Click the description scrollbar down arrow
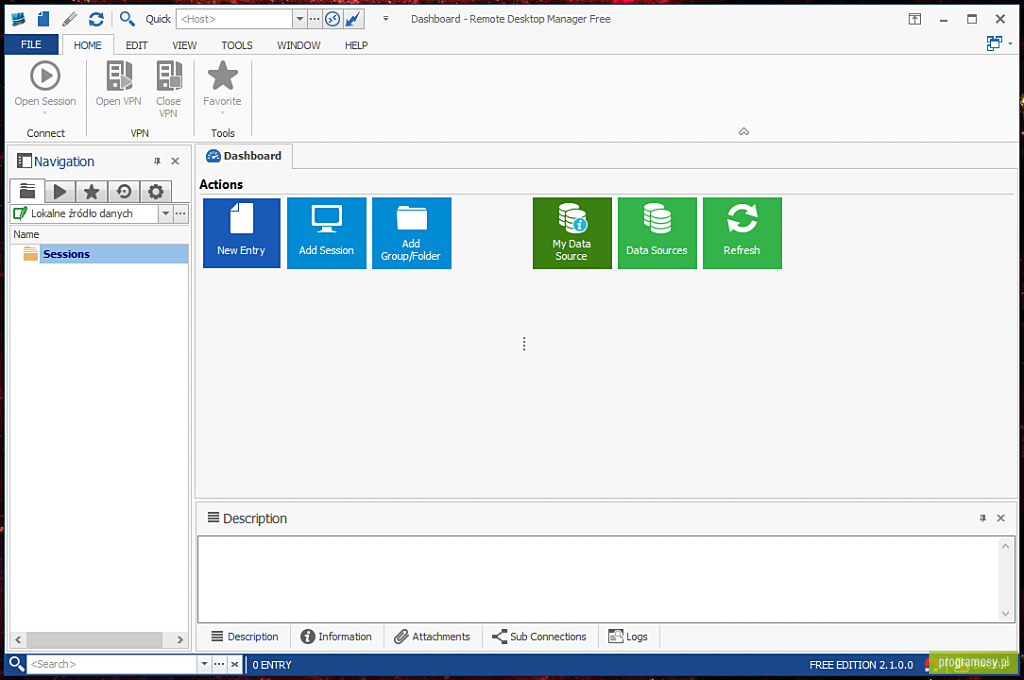 (1006, 613)
